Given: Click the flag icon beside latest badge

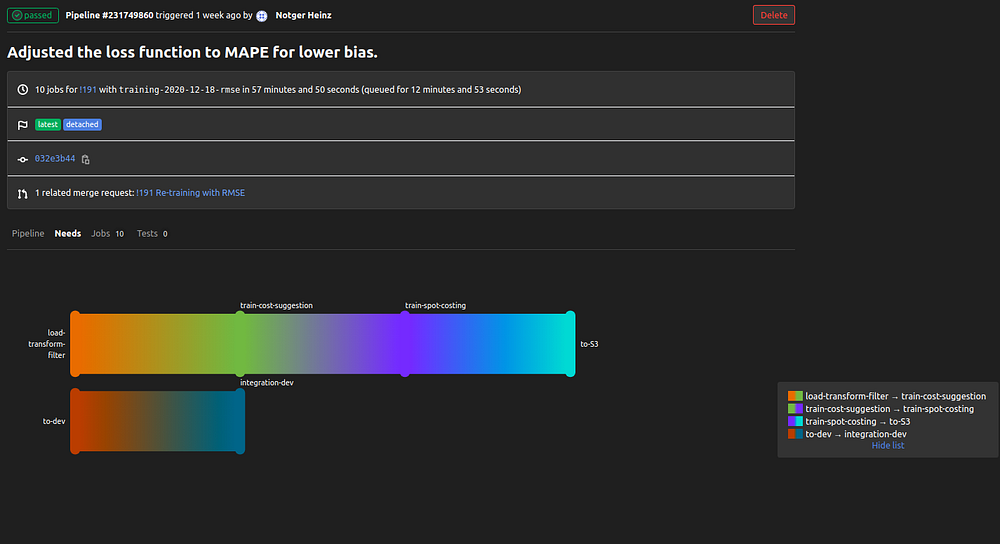Looking at the screenshot, I should (23, 125).
